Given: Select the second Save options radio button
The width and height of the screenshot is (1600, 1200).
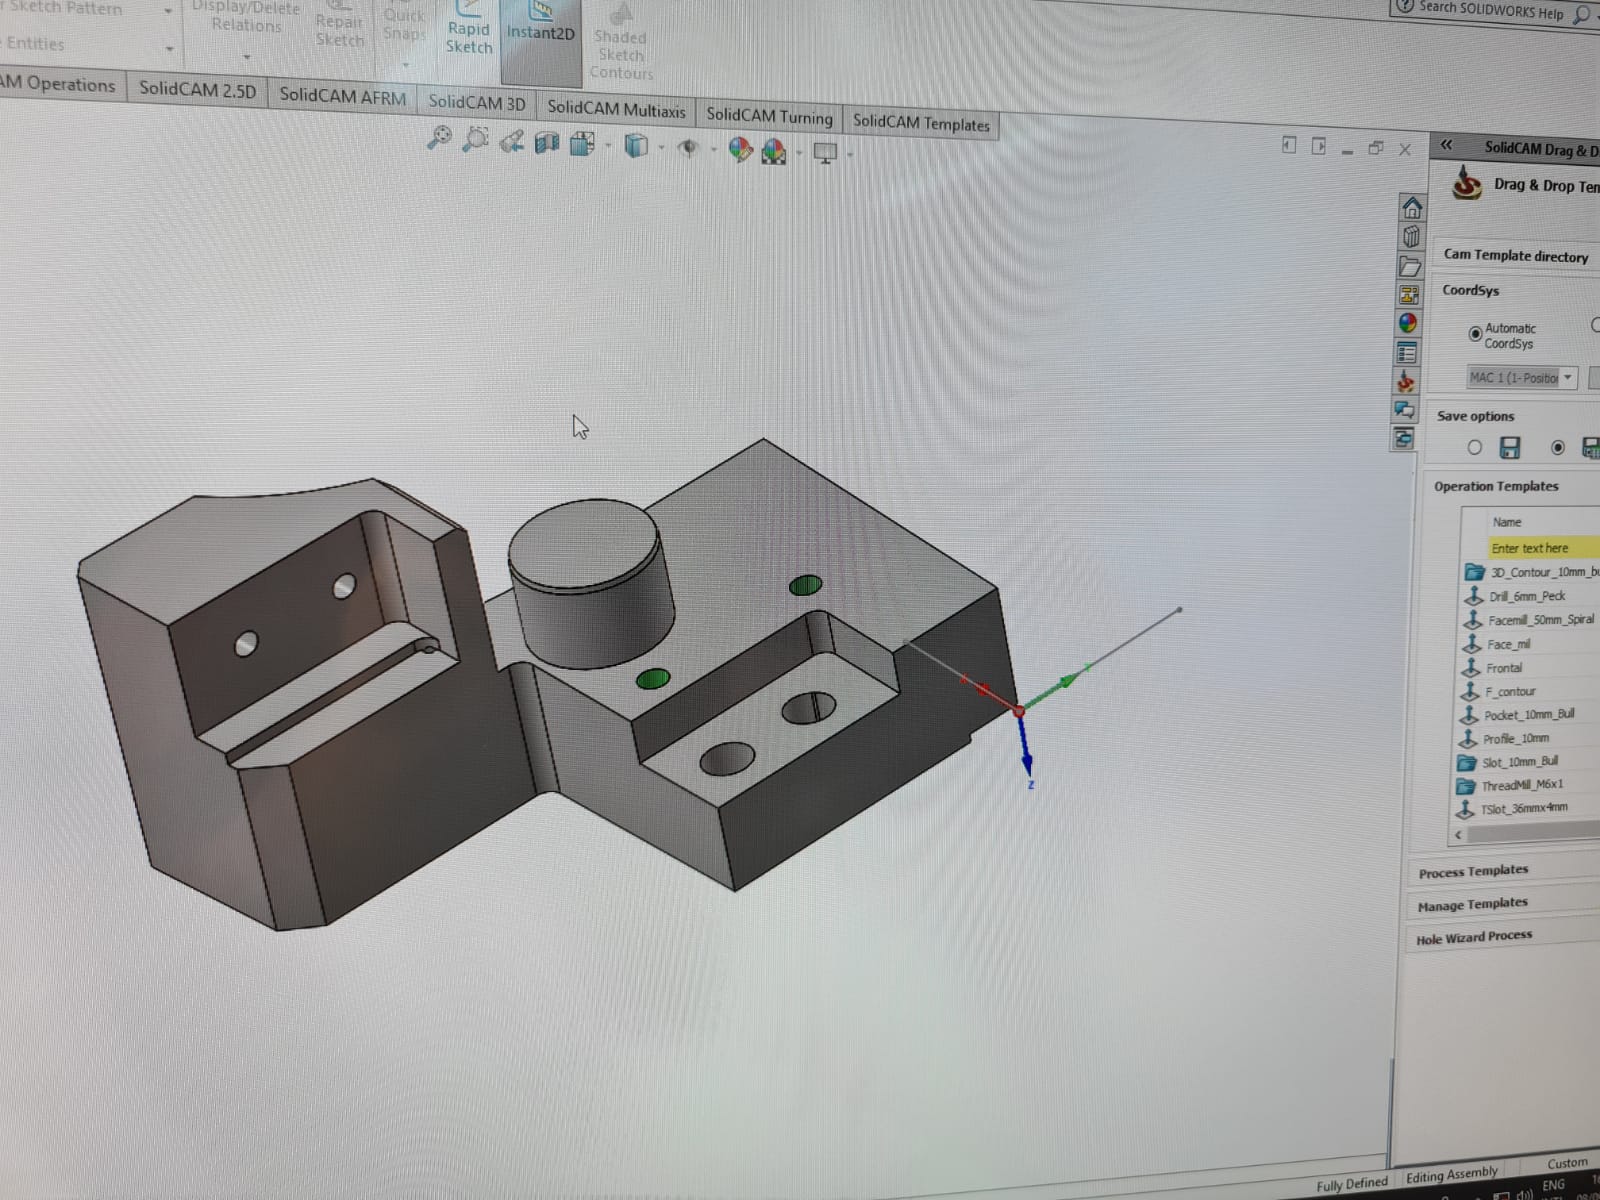Looking at the screenshot, I should (1557, 448).
